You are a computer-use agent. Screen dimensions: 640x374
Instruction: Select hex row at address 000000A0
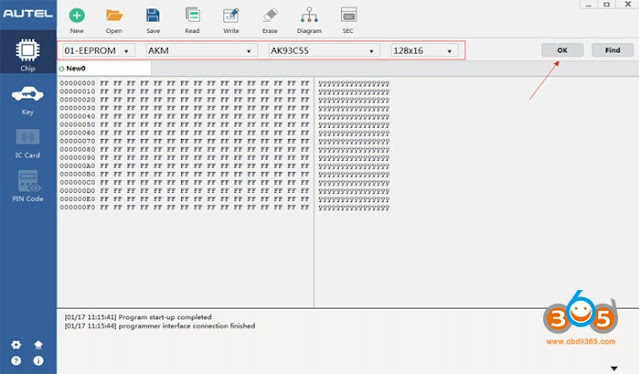[184, 166]
